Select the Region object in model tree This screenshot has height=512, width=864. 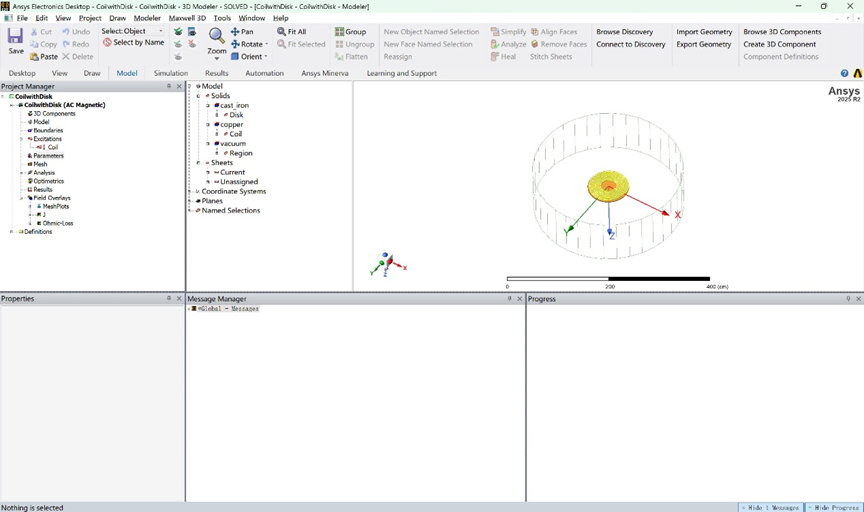[x=241, y=153]
